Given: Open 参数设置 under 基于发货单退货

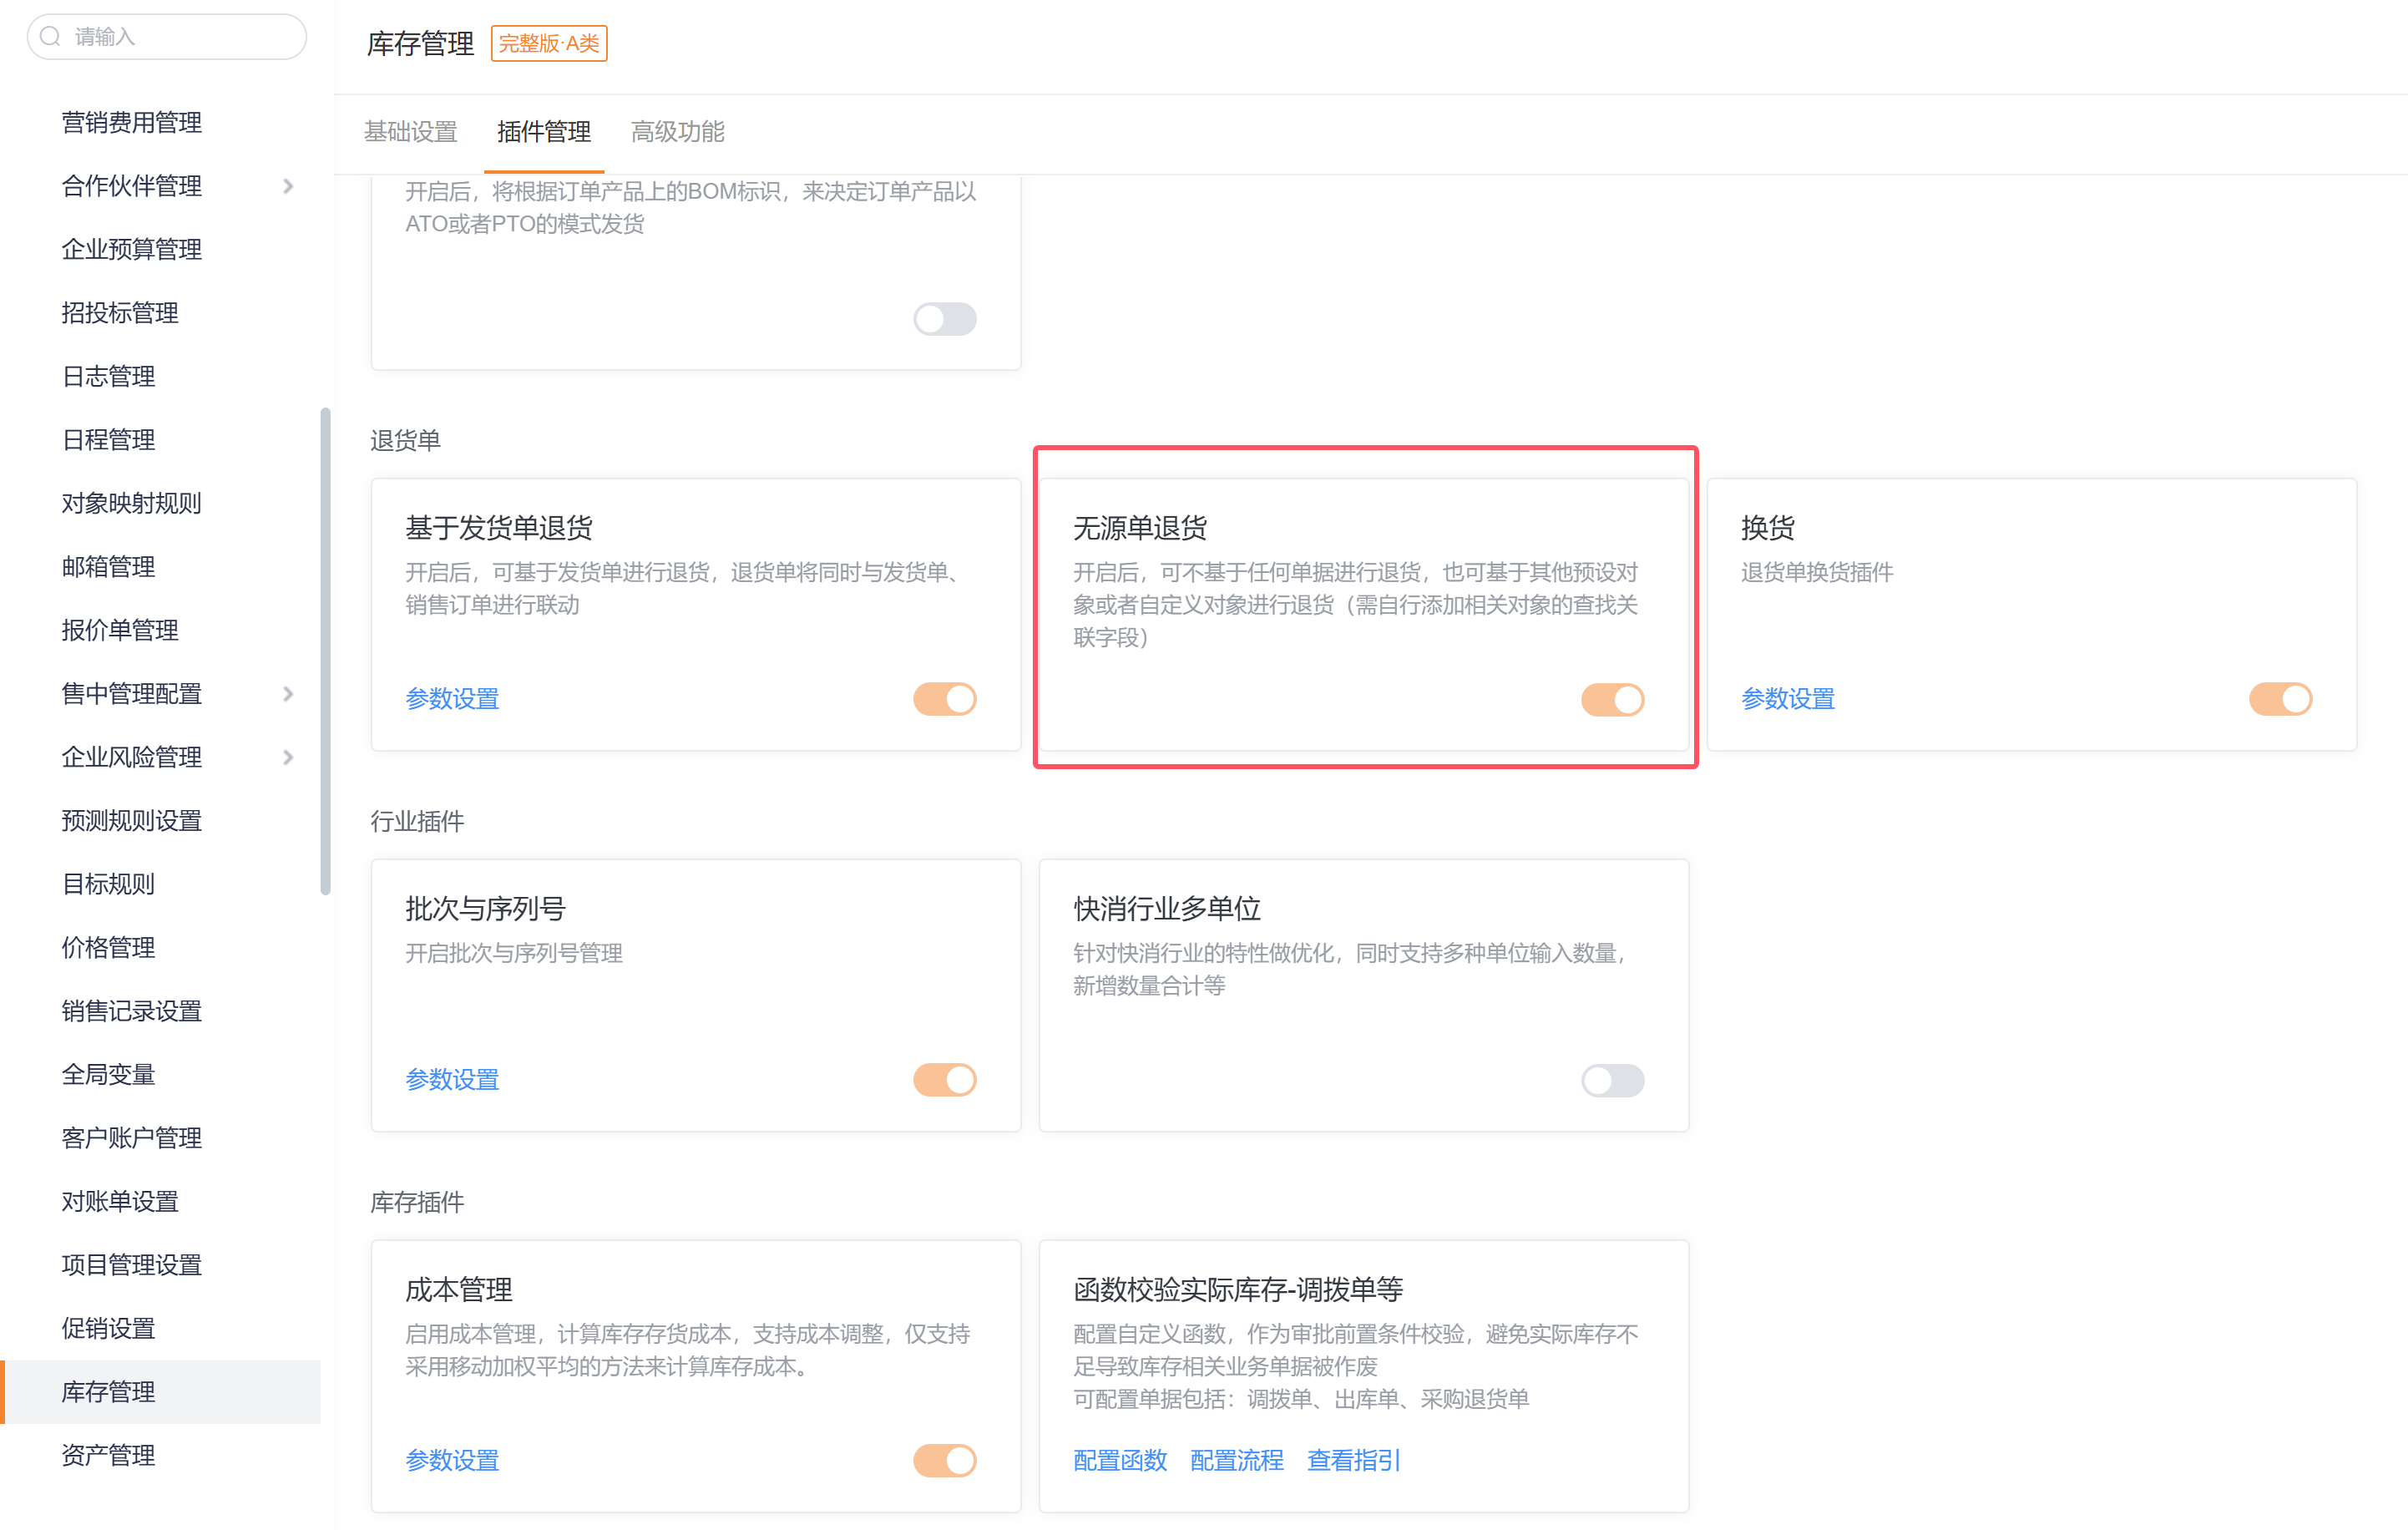Looking at the screenshot, I should [452, 699].
